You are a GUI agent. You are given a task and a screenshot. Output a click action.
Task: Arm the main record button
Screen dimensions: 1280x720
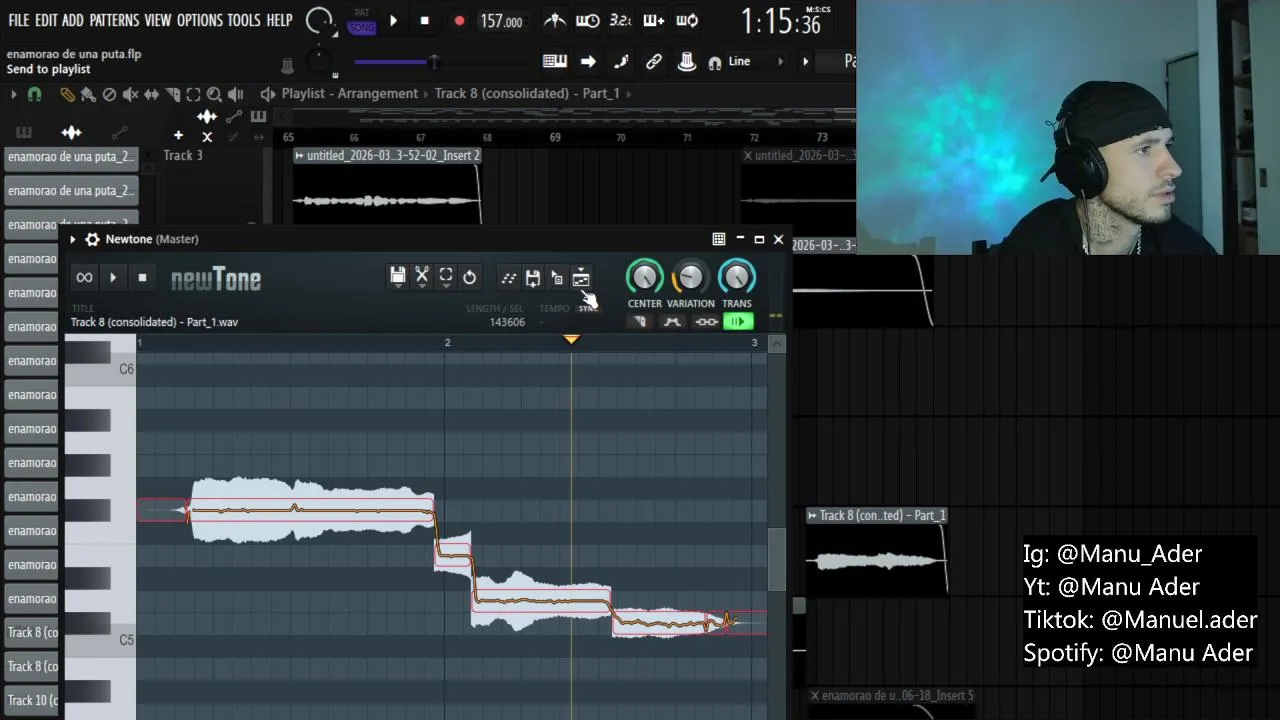[x=459, y=21]
